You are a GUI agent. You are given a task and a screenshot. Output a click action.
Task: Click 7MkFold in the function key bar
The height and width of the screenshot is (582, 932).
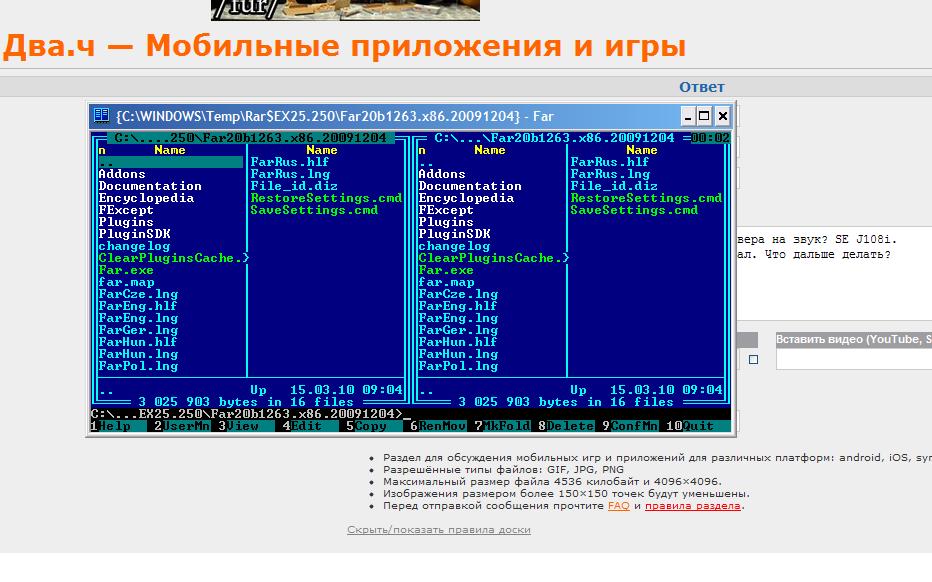(x=503, y=426)
